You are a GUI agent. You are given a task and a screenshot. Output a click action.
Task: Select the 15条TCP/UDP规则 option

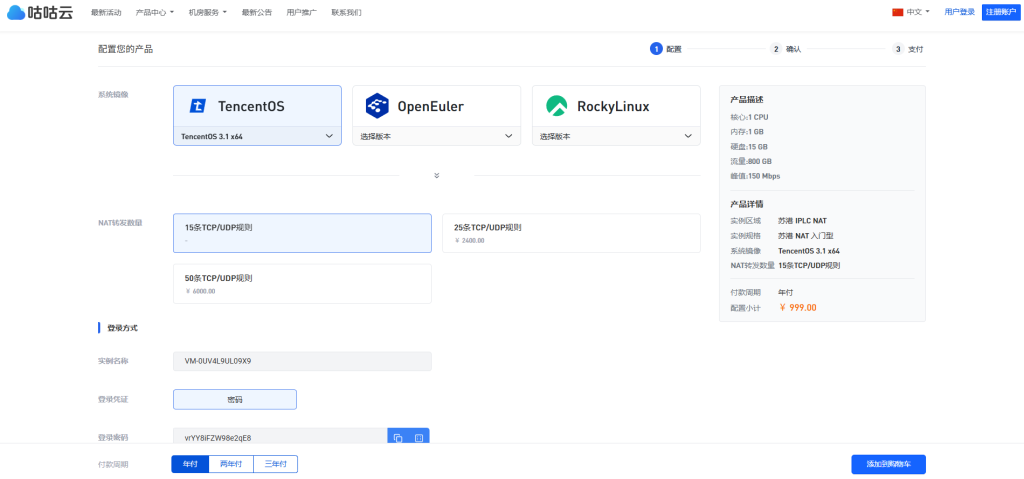pyautogui.click(x=302, y=233)
